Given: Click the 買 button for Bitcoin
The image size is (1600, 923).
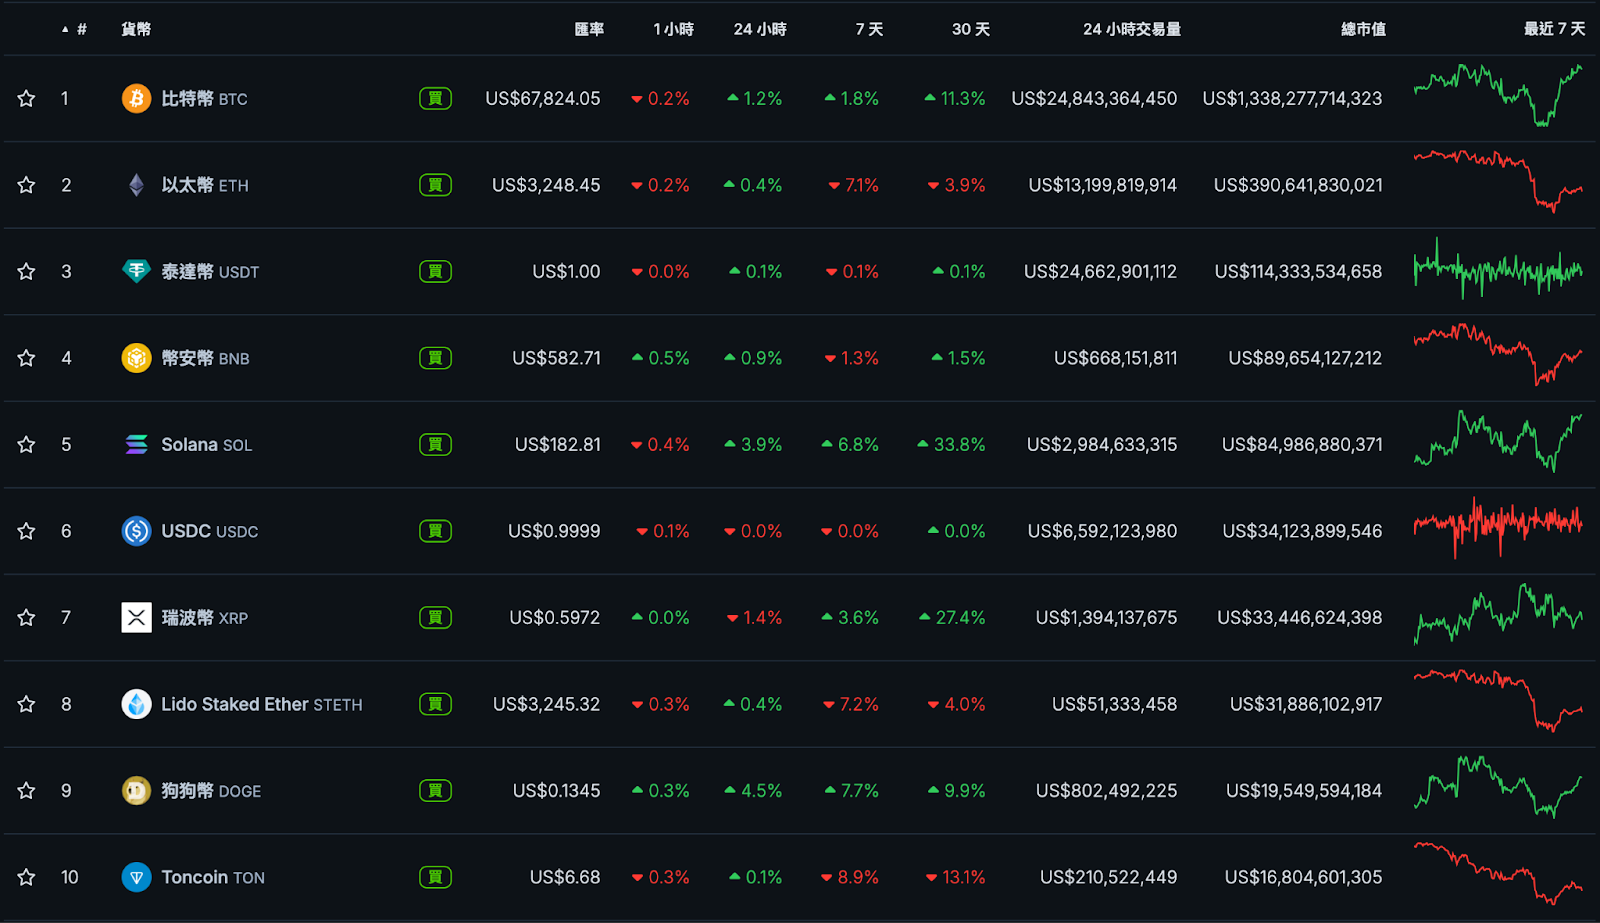Looking at the screenshot, I should pos(435,98).
